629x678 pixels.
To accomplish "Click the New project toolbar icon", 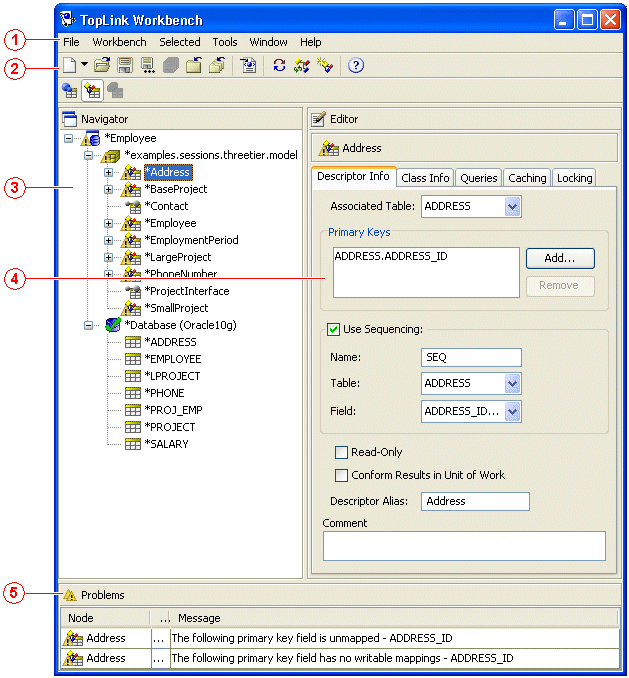I will (x=69, y=65).
